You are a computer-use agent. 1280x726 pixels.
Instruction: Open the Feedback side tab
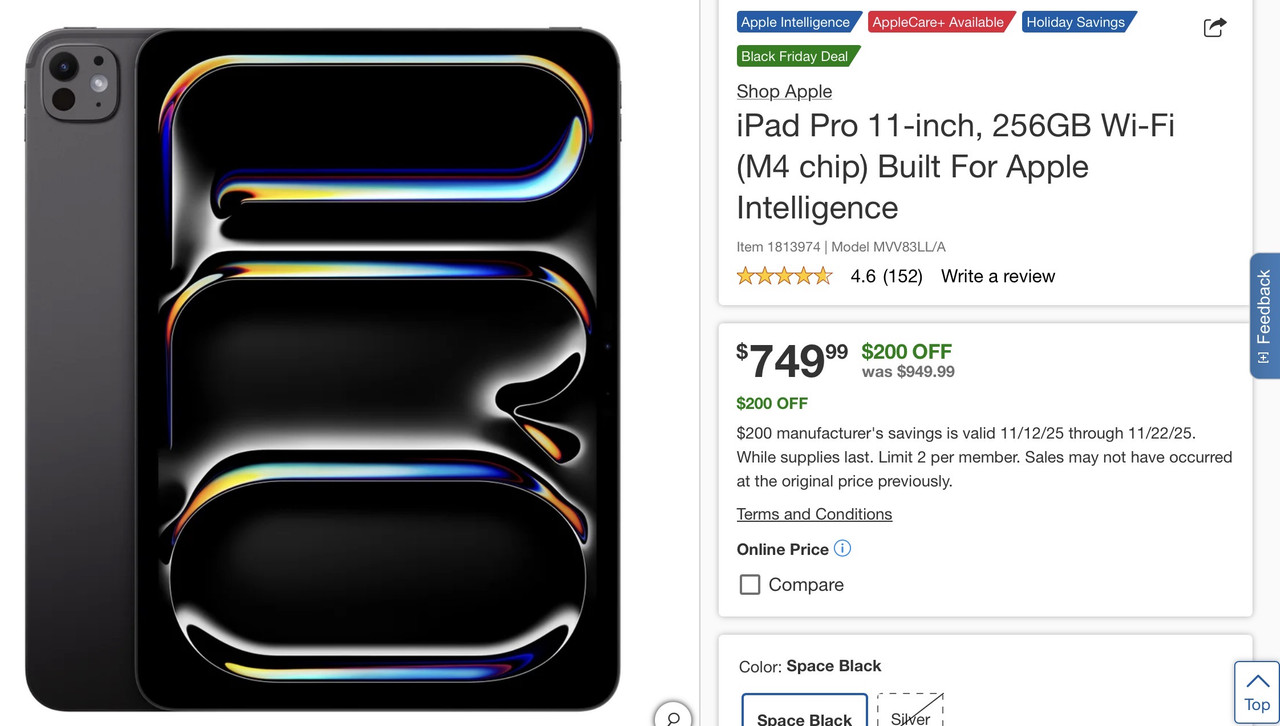click(1265, 316)
